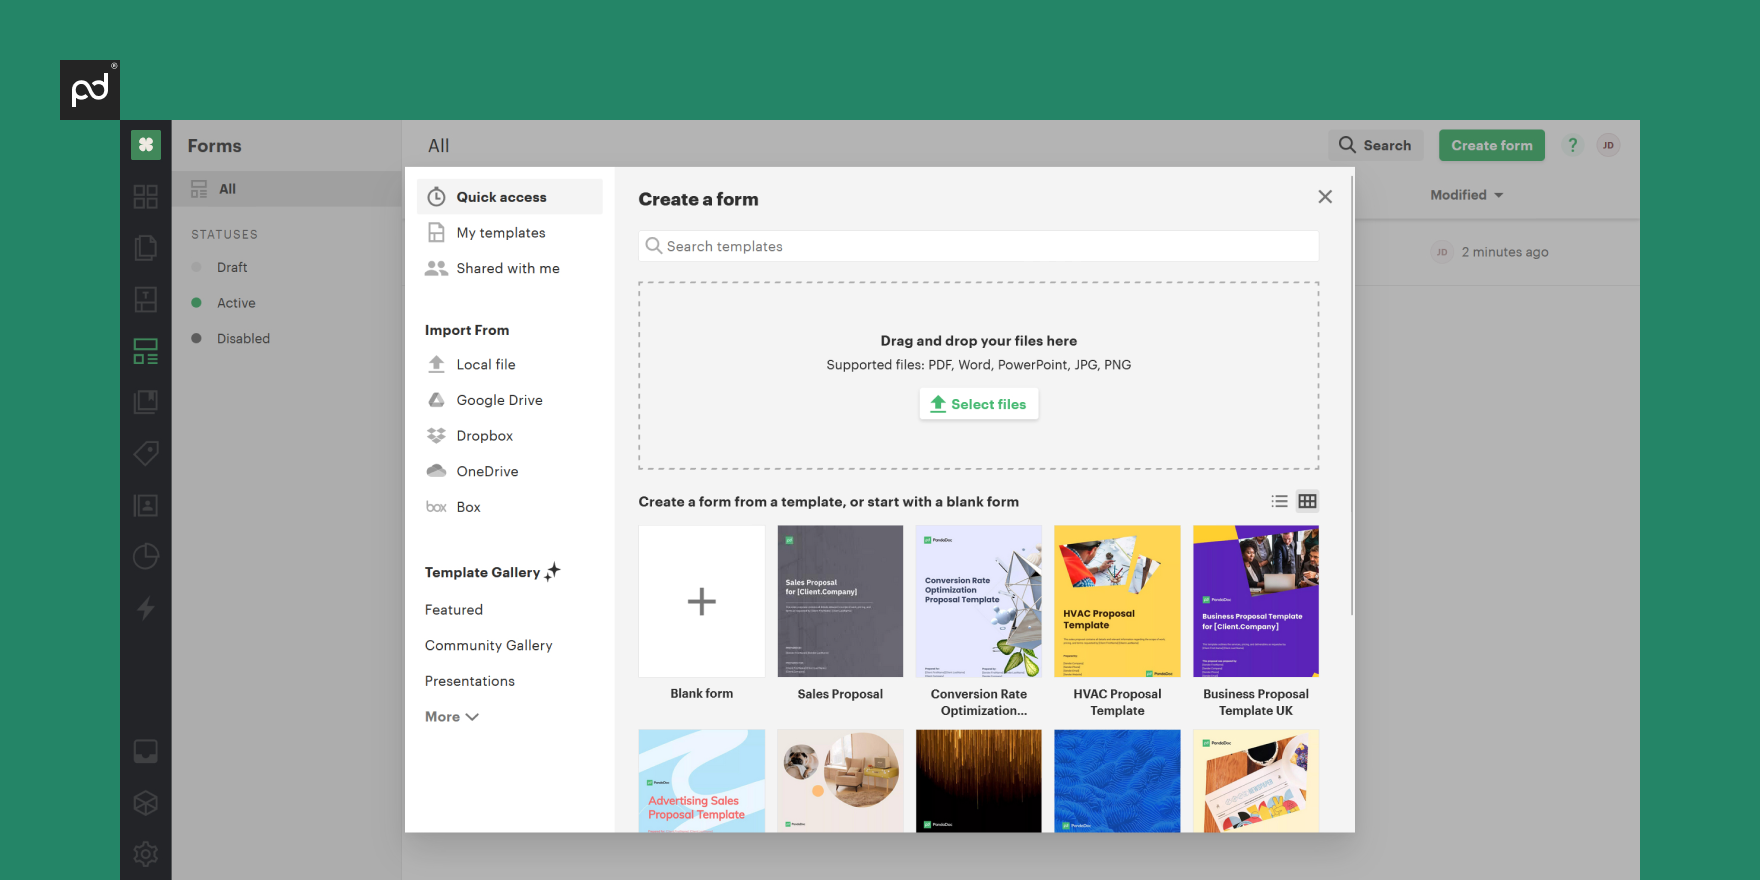This screenshot has width=1760, height=880.
Task: Open the Dashboard grid icon in sidebar
Action: point(146,197)
